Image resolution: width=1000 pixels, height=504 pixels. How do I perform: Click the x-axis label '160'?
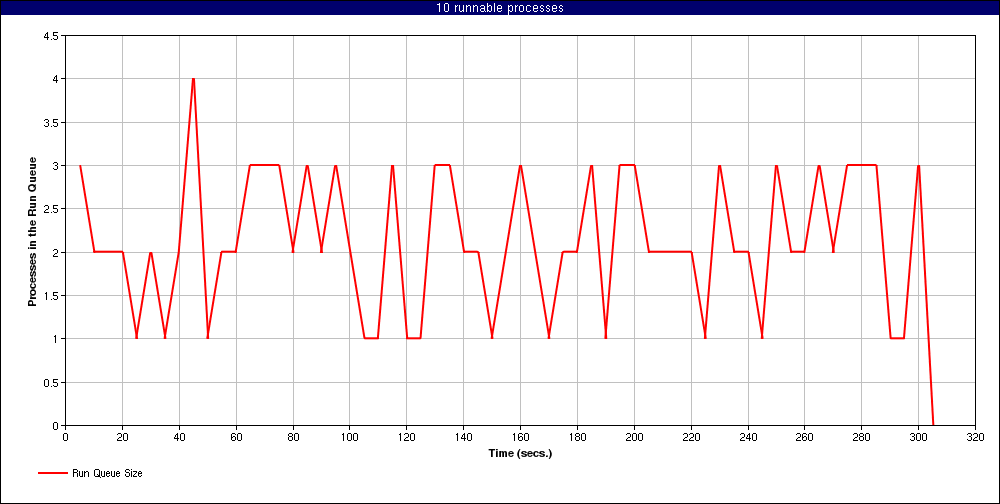point(520,437)
